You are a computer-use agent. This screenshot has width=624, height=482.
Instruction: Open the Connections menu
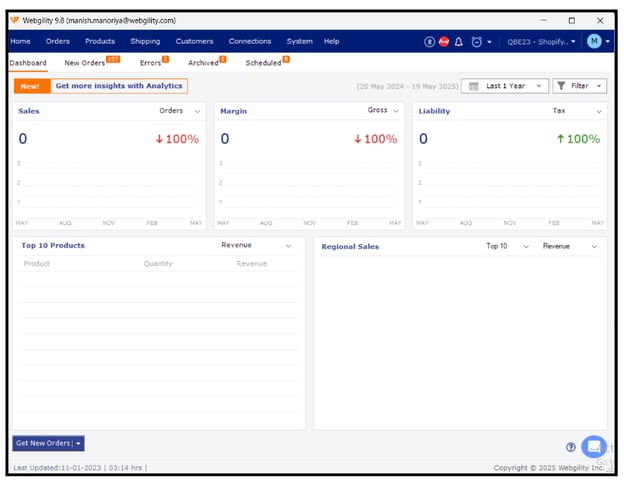249,42
